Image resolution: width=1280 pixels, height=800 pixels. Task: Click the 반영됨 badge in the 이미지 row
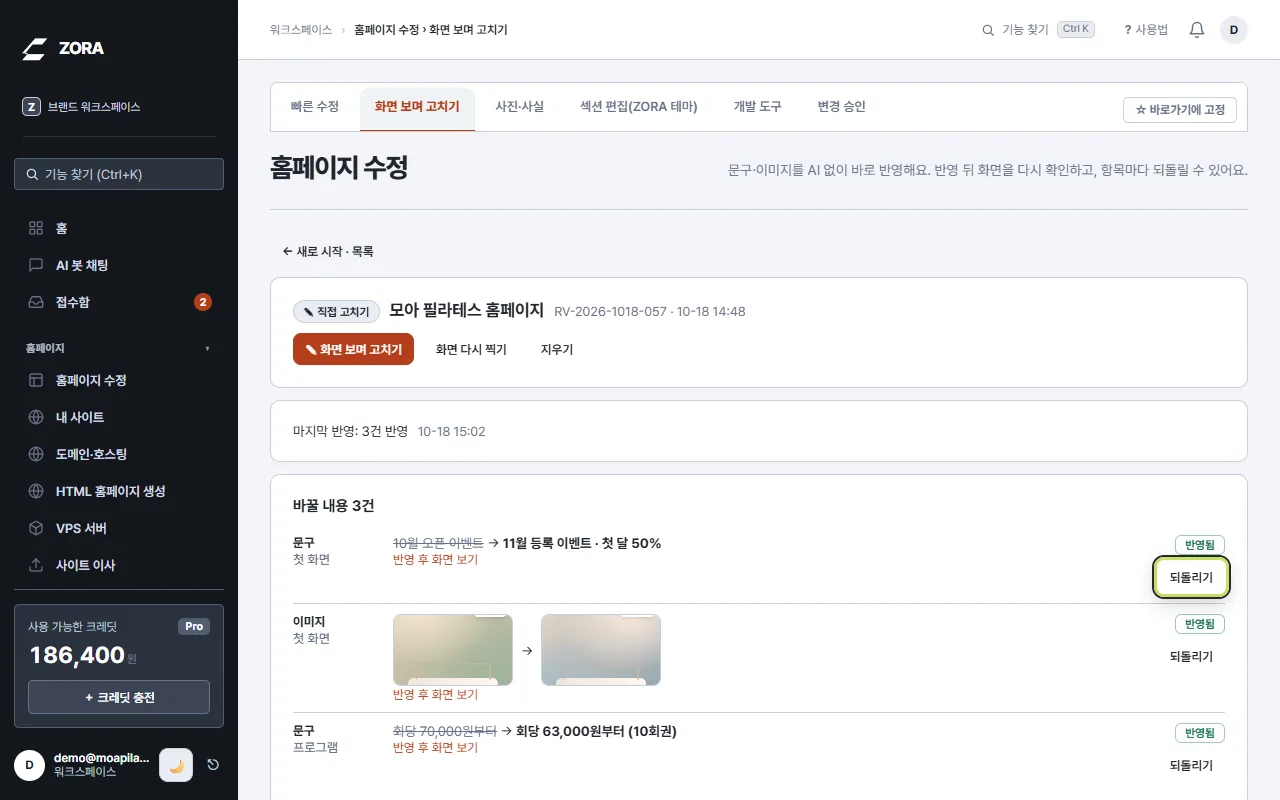(1200, 624)
